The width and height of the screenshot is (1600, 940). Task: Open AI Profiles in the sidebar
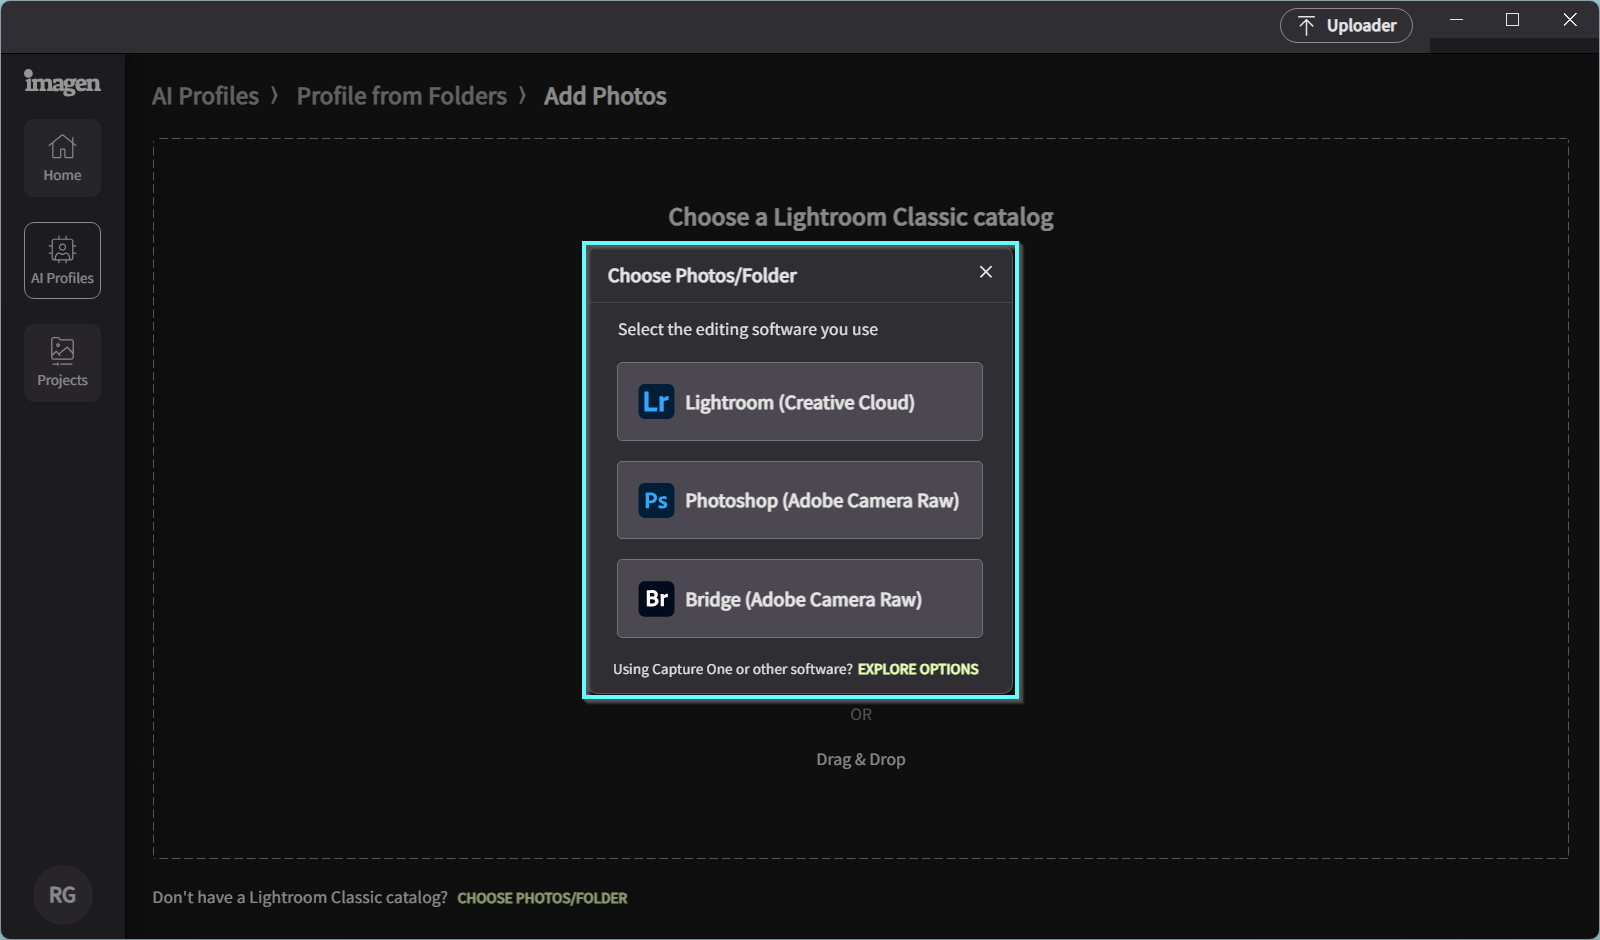[x=62, y=260]
